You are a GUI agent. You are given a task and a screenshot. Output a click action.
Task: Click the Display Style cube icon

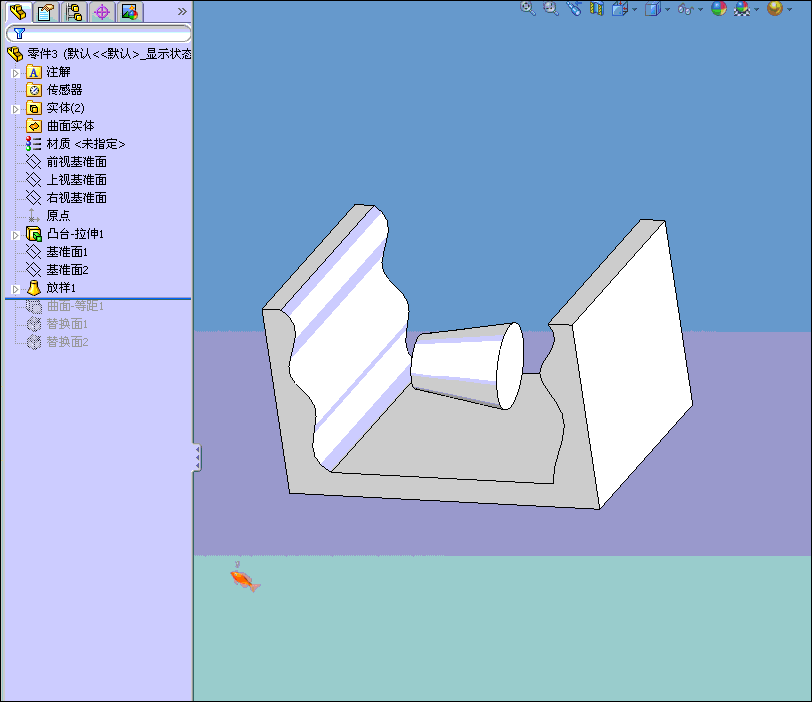pyautogui.click(x=652, y=8)
